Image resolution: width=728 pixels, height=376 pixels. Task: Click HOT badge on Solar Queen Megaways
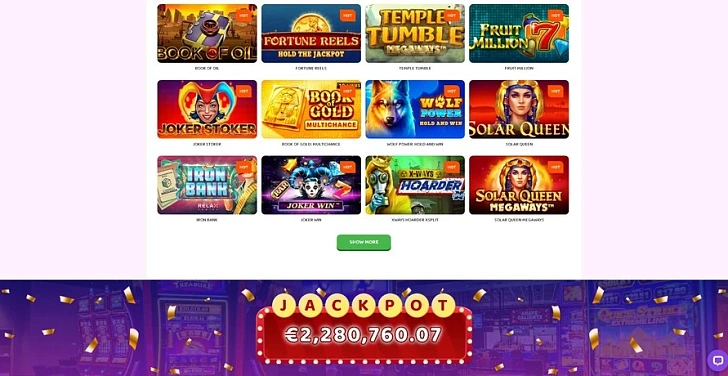(555, 167)
